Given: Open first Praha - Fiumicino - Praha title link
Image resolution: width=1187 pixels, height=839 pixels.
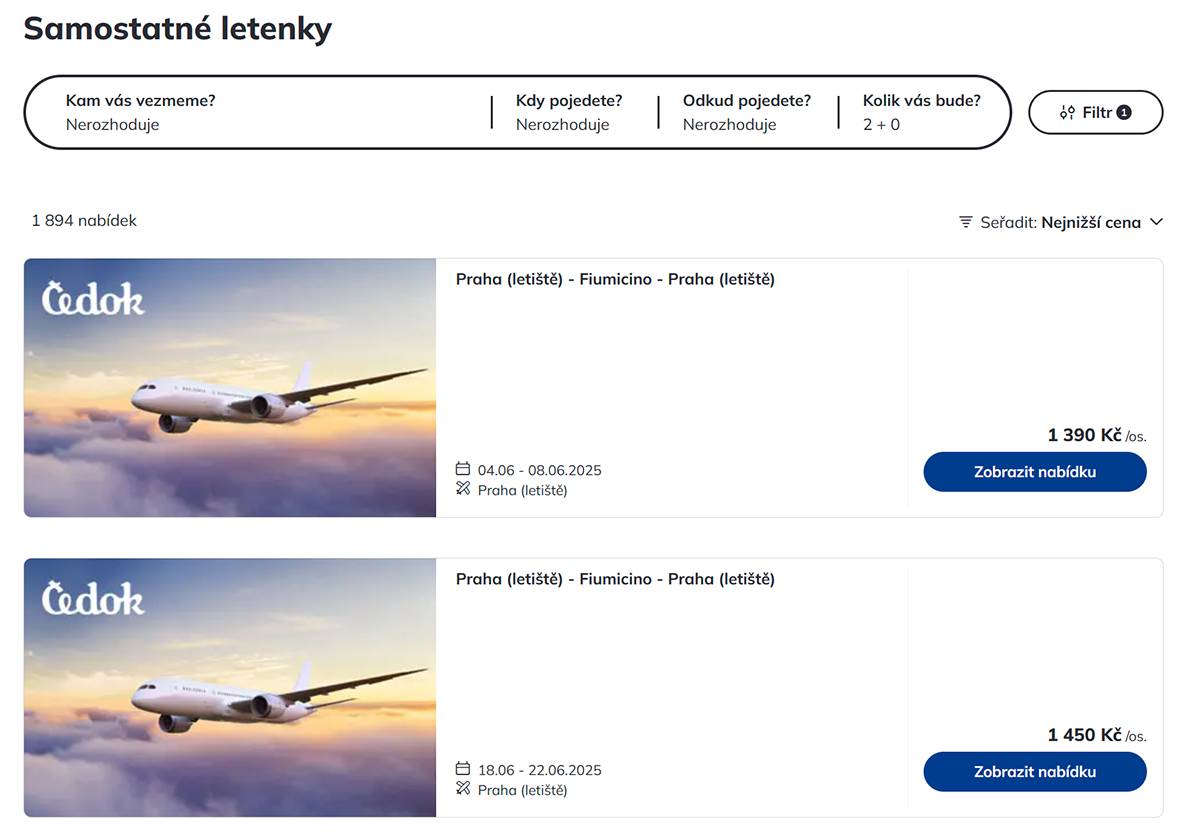Looking at the screenshot, I should click(x=615, y=279).
